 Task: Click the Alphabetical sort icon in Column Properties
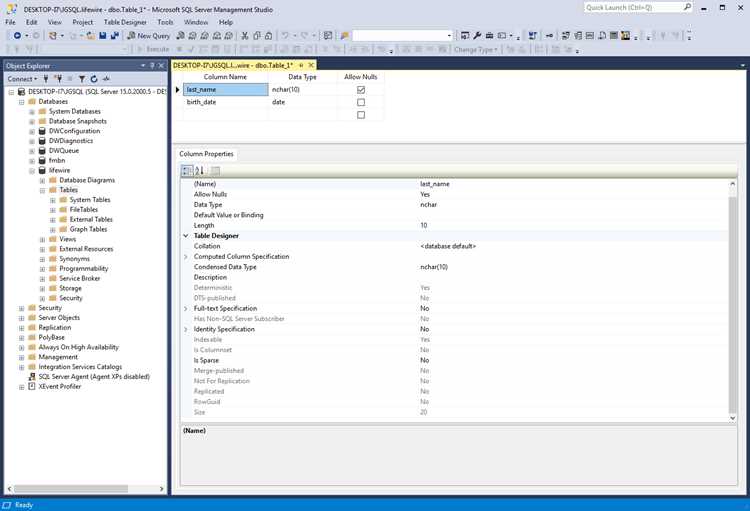click(200, 170)
